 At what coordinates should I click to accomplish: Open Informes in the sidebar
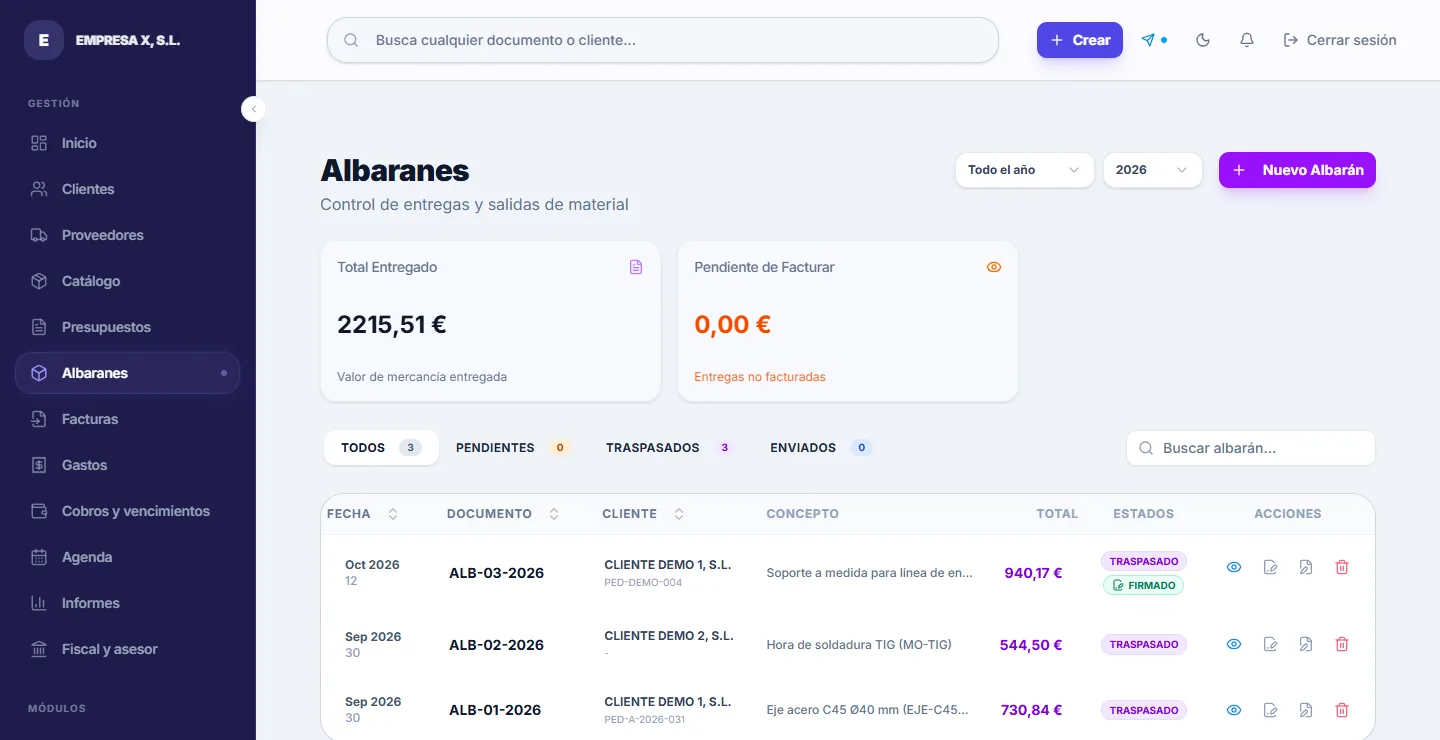127,603
